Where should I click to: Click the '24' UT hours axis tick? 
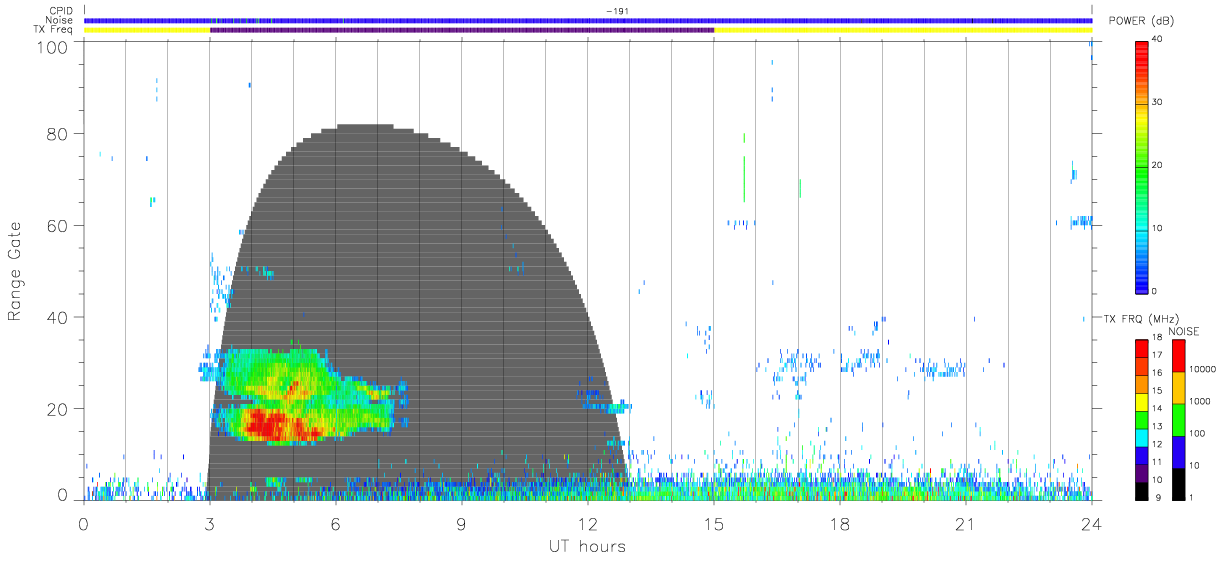1091,524
